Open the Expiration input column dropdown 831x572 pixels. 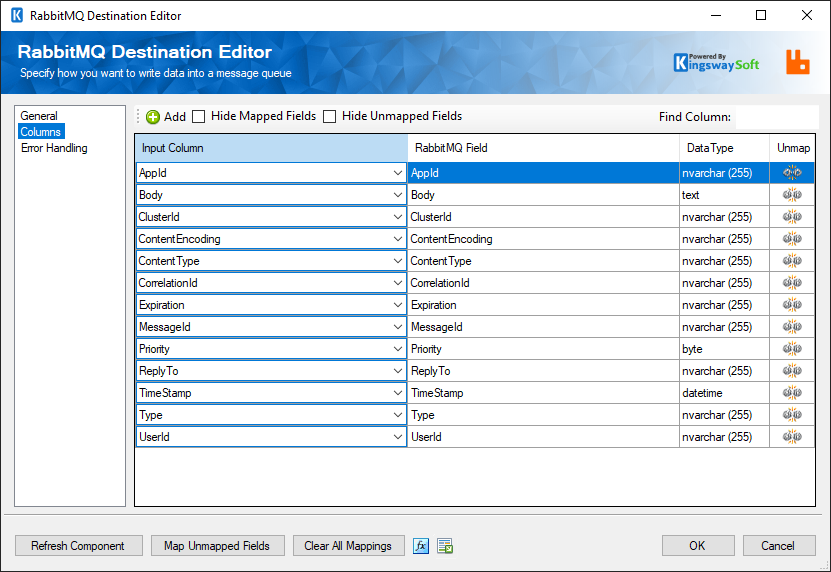click(397, 305)
